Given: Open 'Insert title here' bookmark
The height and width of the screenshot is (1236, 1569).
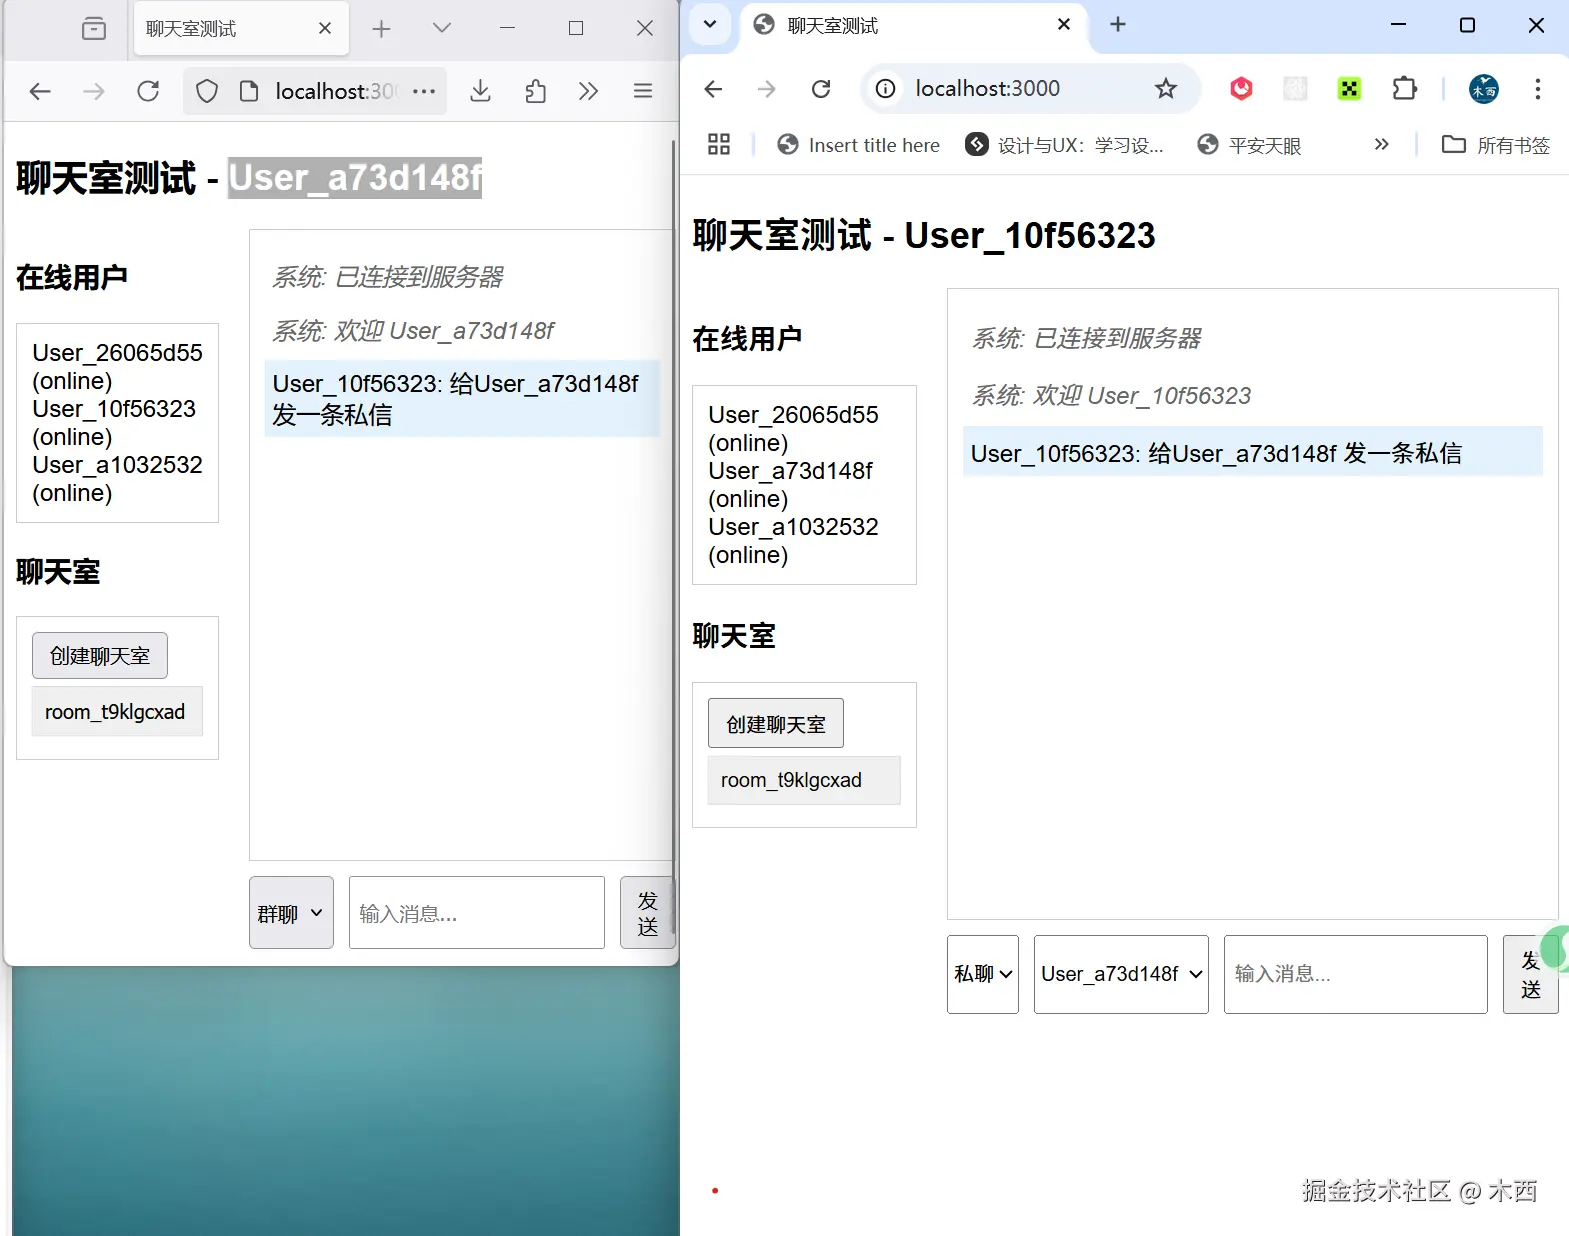Looking at the screenshot, I should click(x=859, y=145).
